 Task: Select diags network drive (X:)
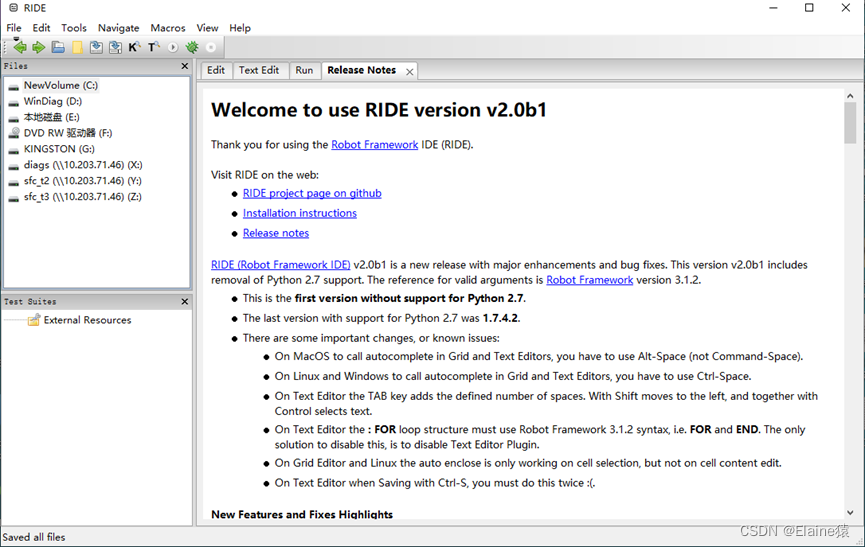[x=83, y=165]
